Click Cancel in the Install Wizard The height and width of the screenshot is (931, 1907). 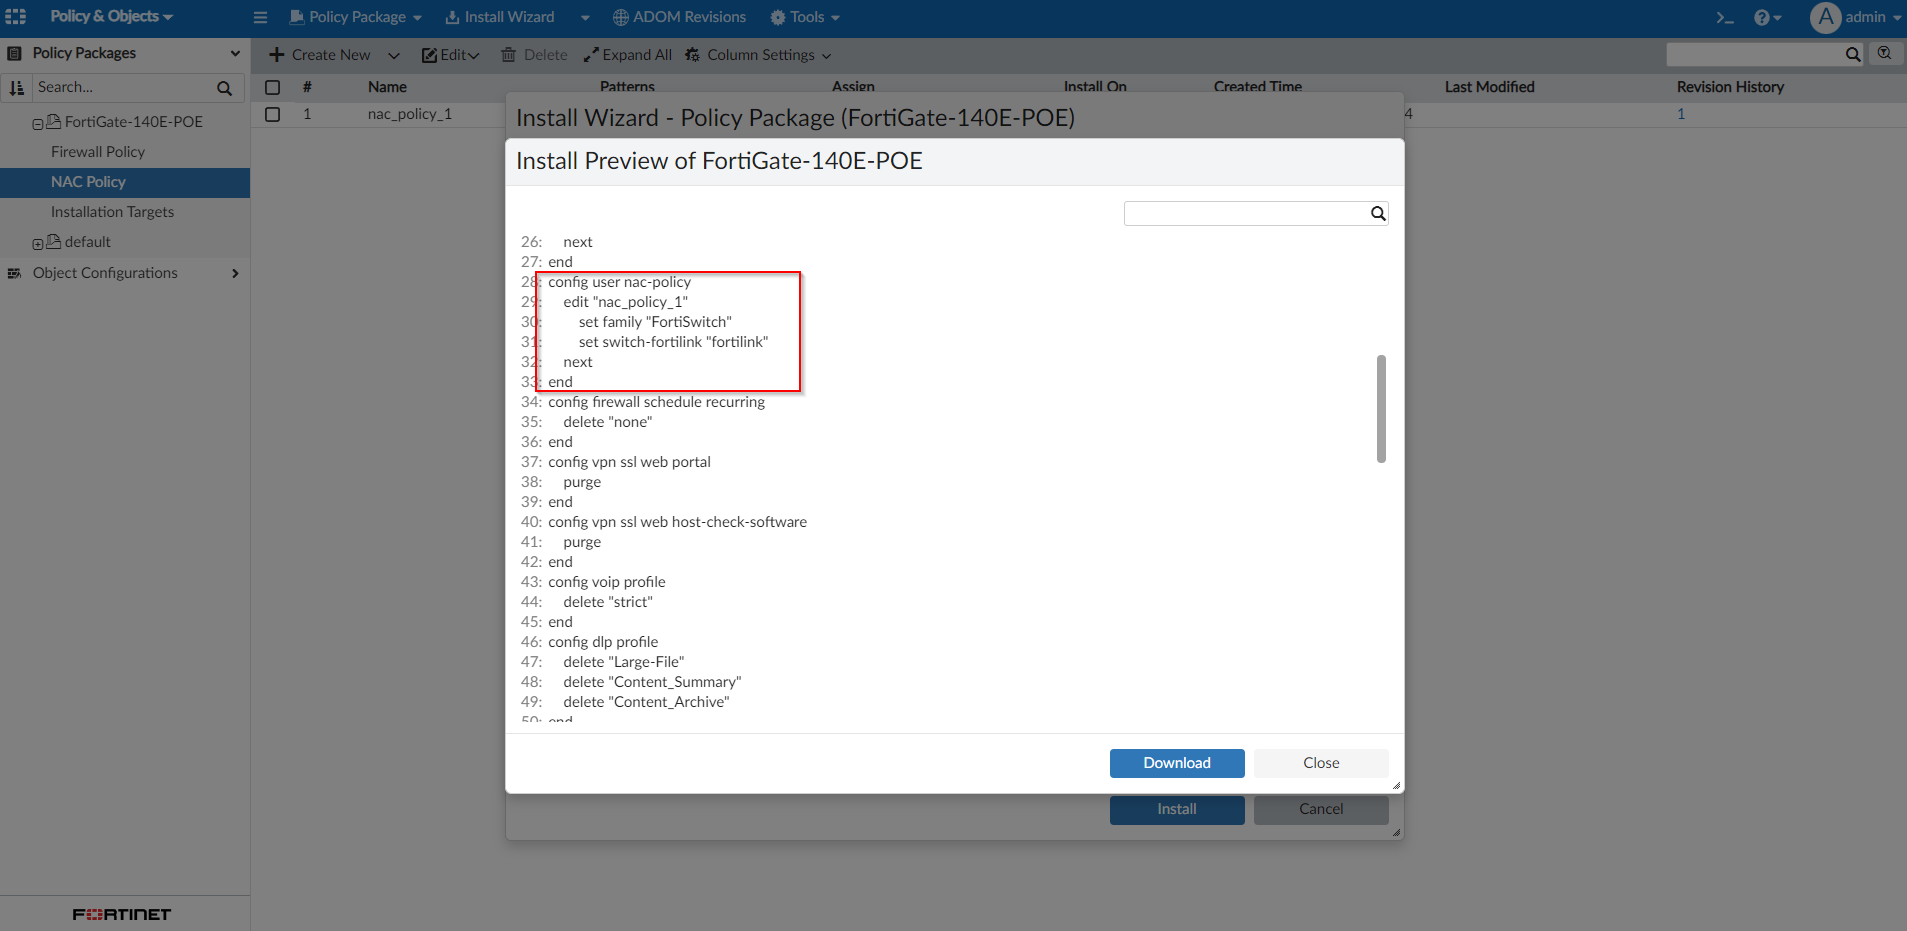[1321, 809]
